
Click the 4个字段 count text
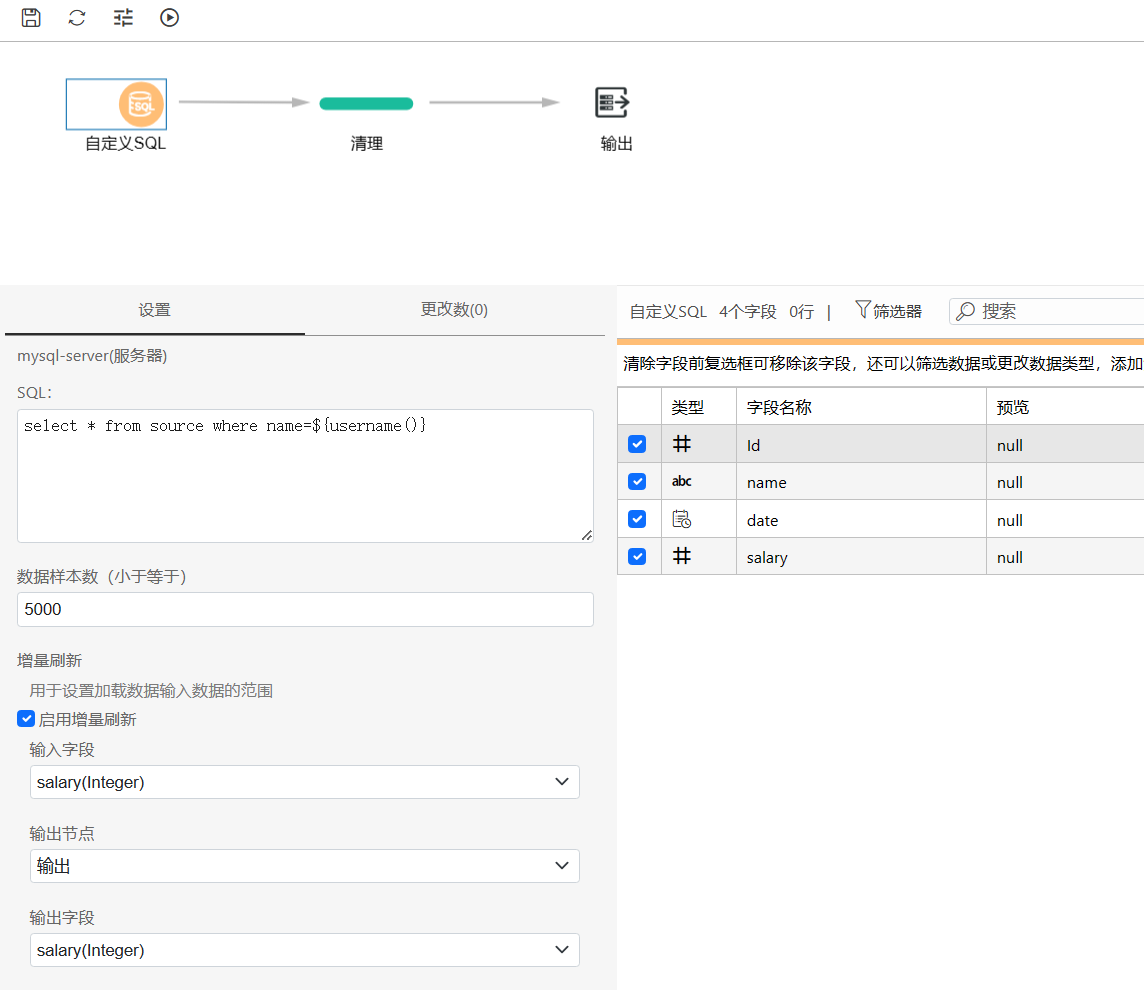pos(748,312)
